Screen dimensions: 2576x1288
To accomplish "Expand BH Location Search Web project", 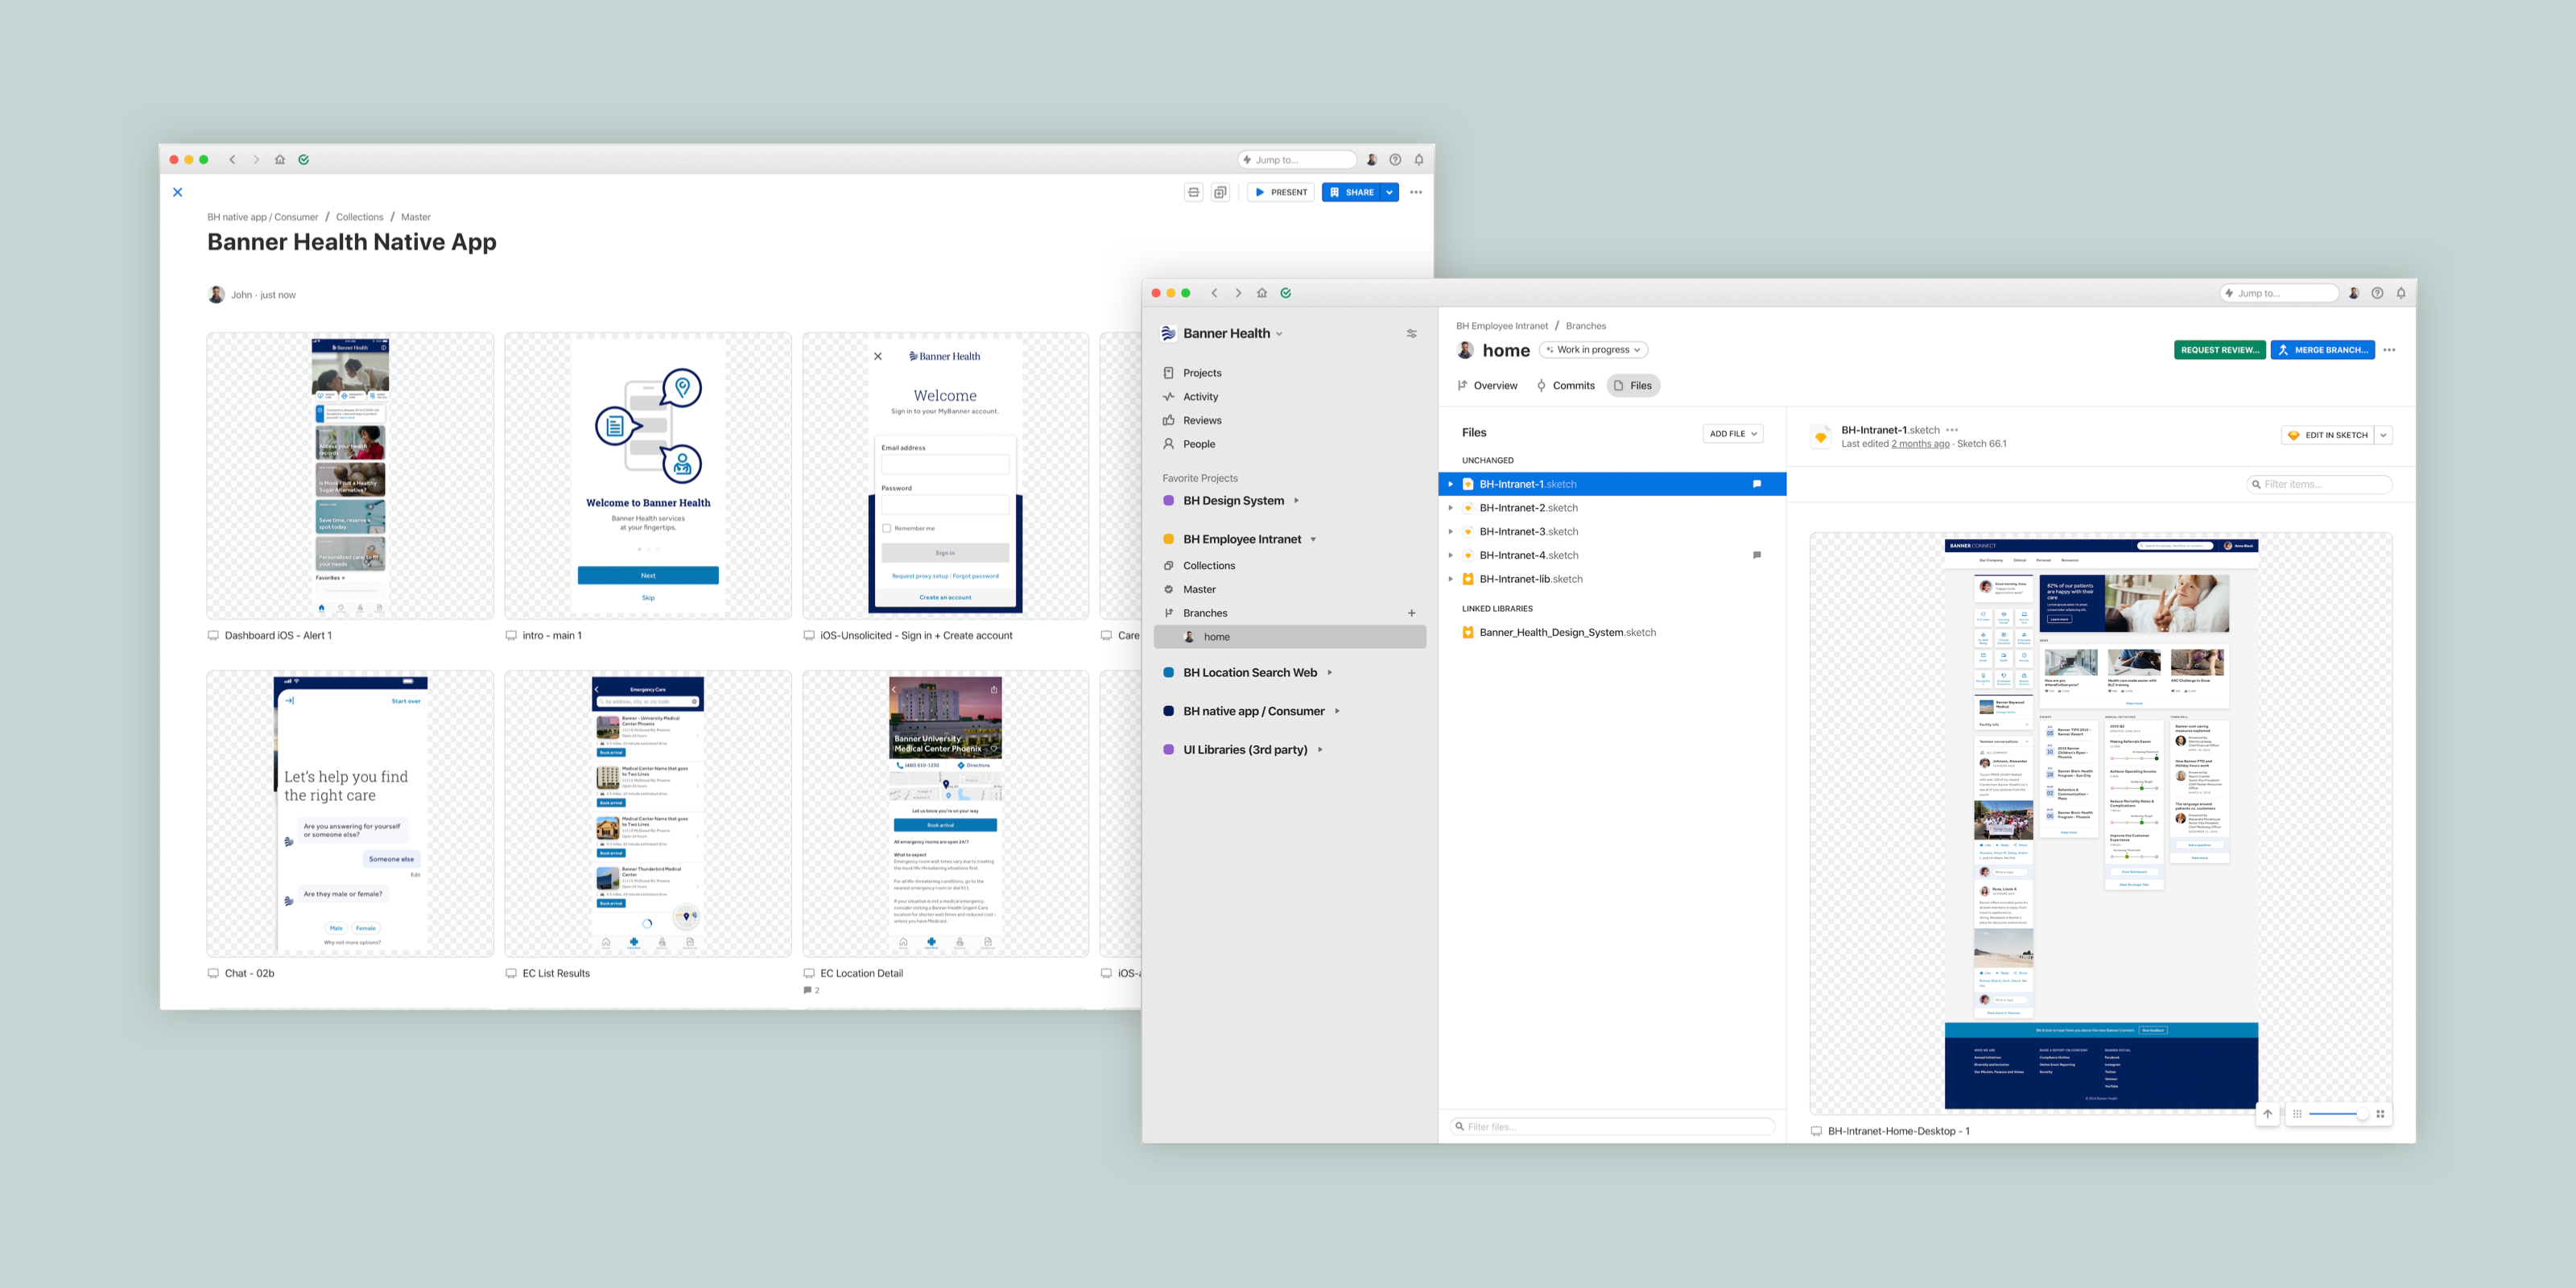I will pos(1330,673).
